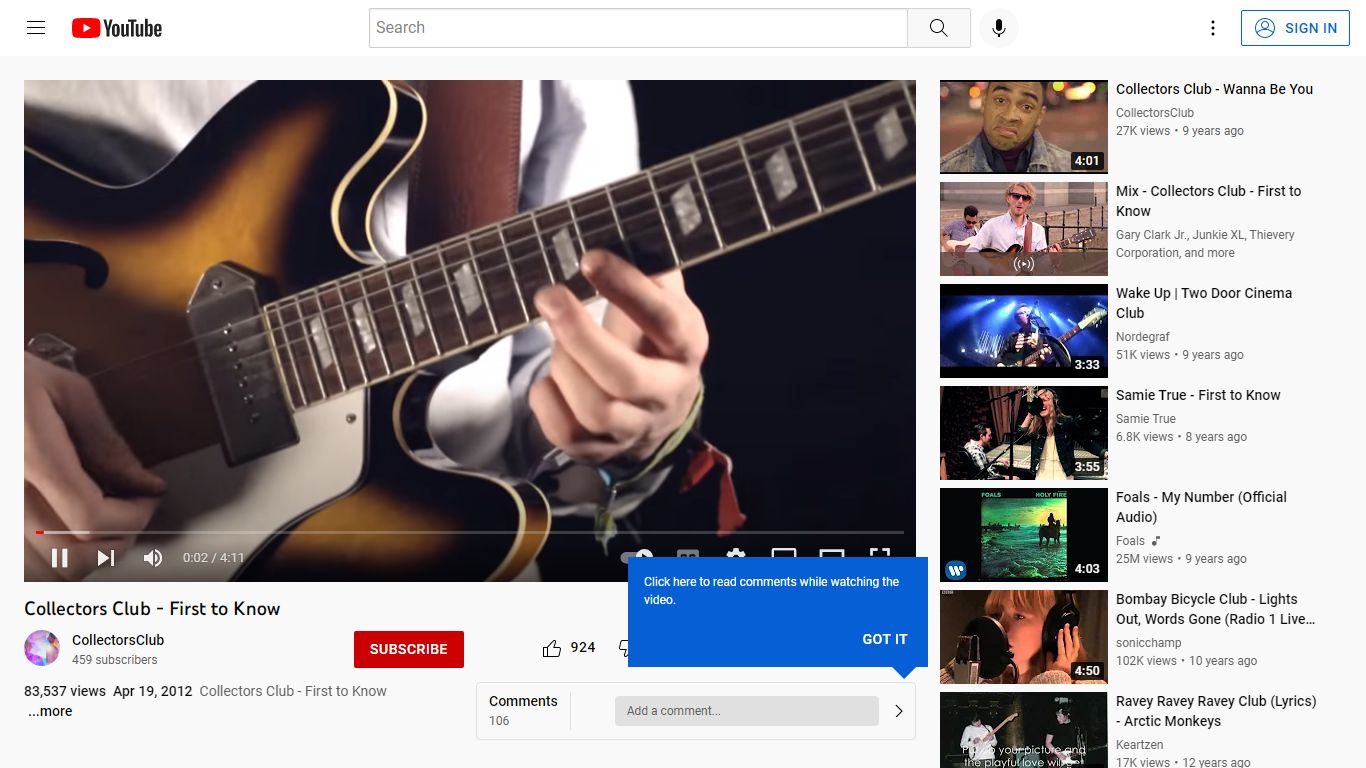The height and width of the screenshot is (768, 1366).
Task: Click the "Apr 19, 2012" upload date
Action: (152, 691)
